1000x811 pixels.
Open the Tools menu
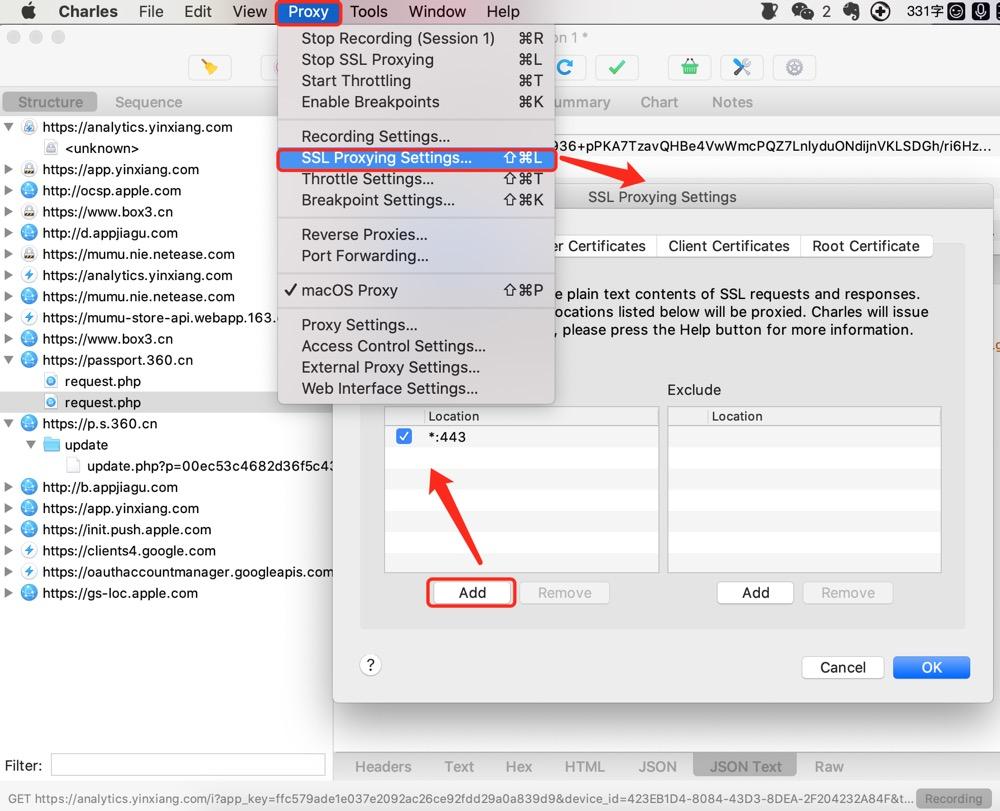(x=369, y=11)
